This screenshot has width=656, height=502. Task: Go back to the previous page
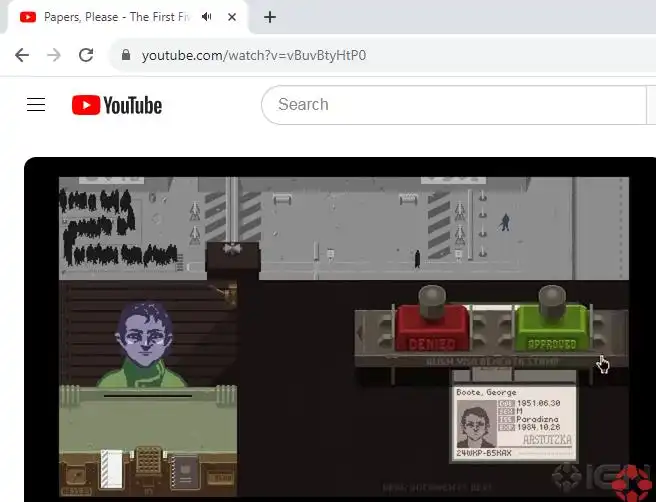[x=22, y=55]
